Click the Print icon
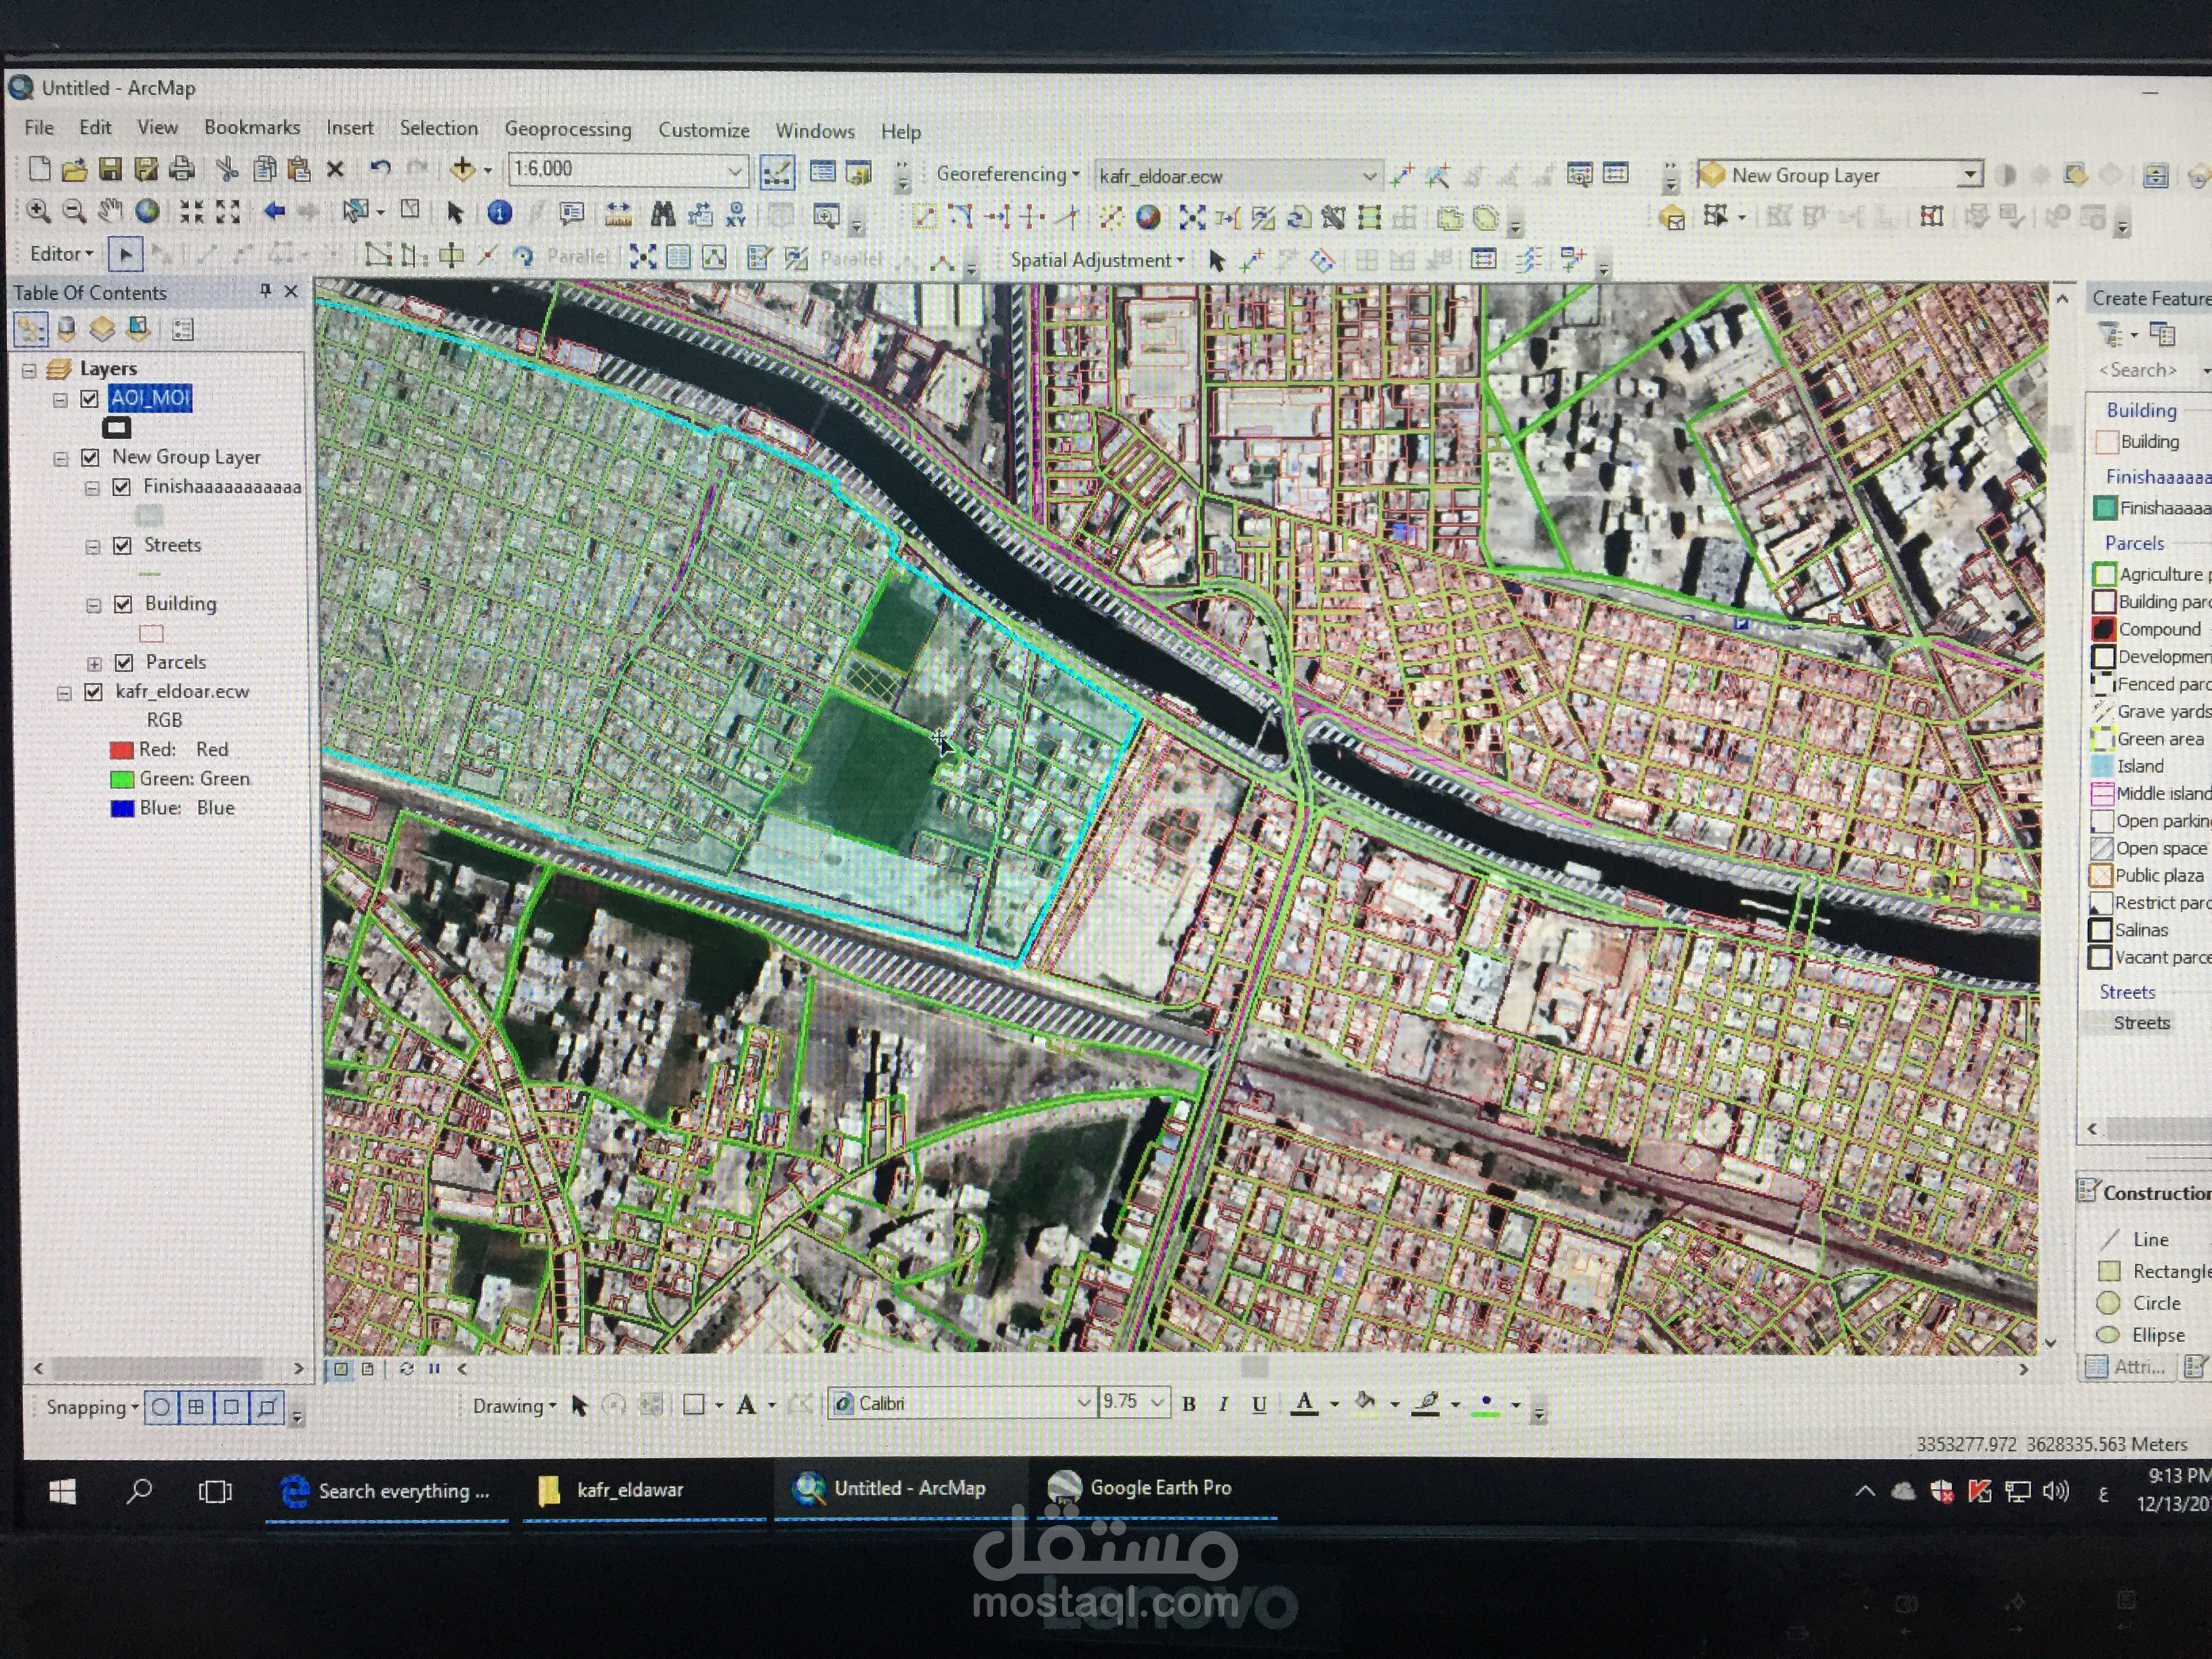This screenshot has height=1659, width=2212. [181, 169]
